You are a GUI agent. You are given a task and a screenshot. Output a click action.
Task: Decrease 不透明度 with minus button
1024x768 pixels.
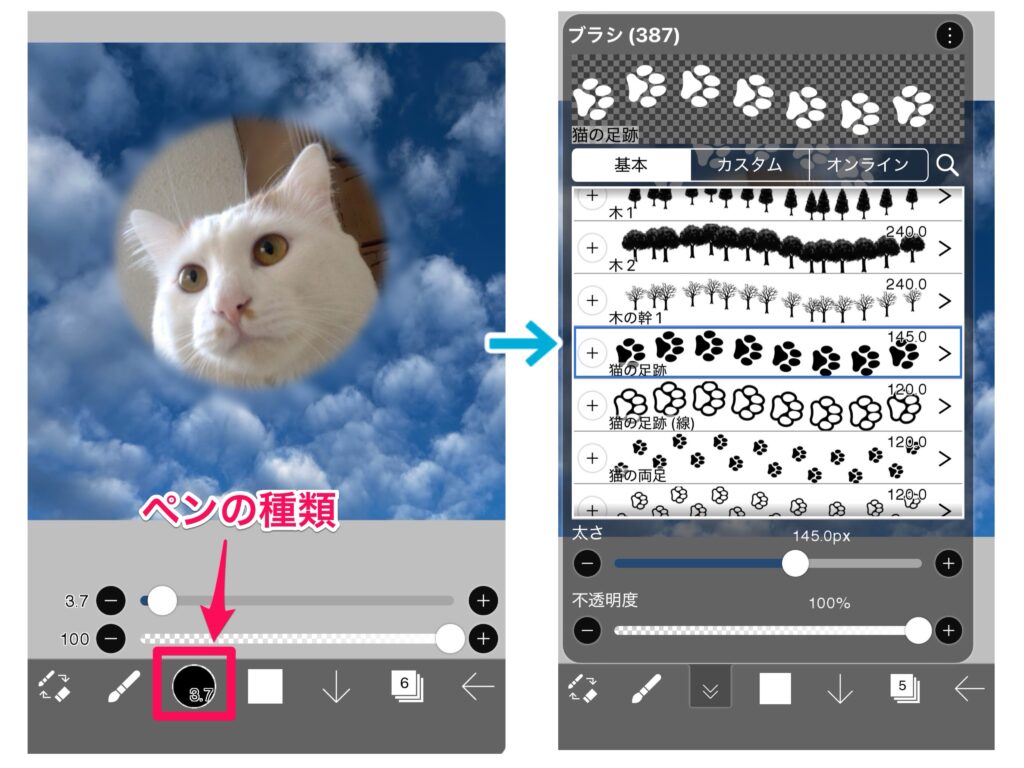(x=588, y=630)
